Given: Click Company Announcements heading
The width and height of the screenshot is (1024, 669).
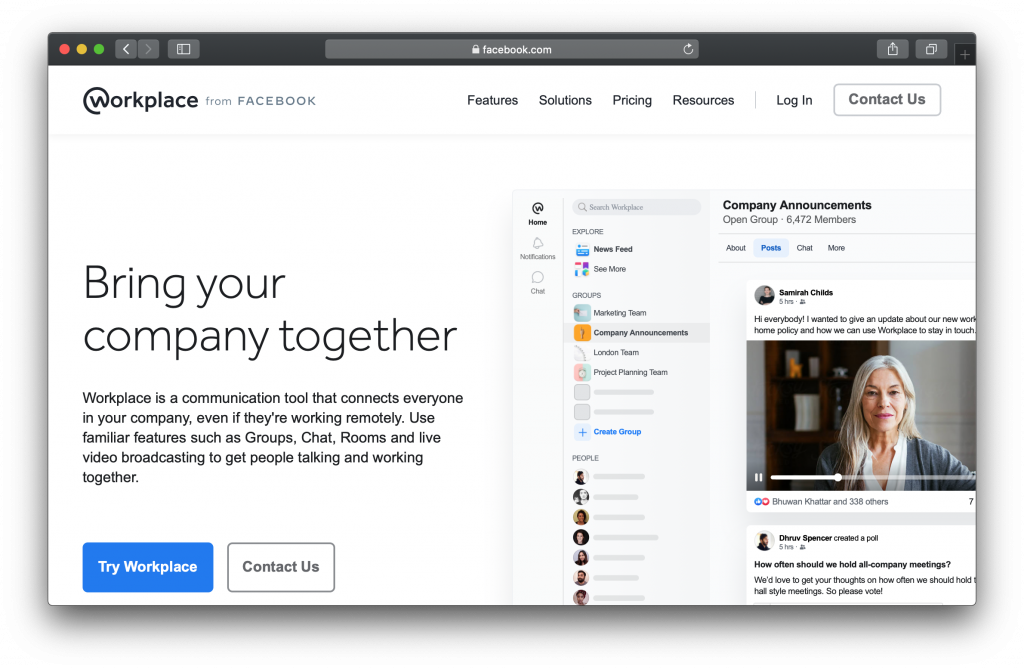Looking at the screenshot, I should 797,205.
